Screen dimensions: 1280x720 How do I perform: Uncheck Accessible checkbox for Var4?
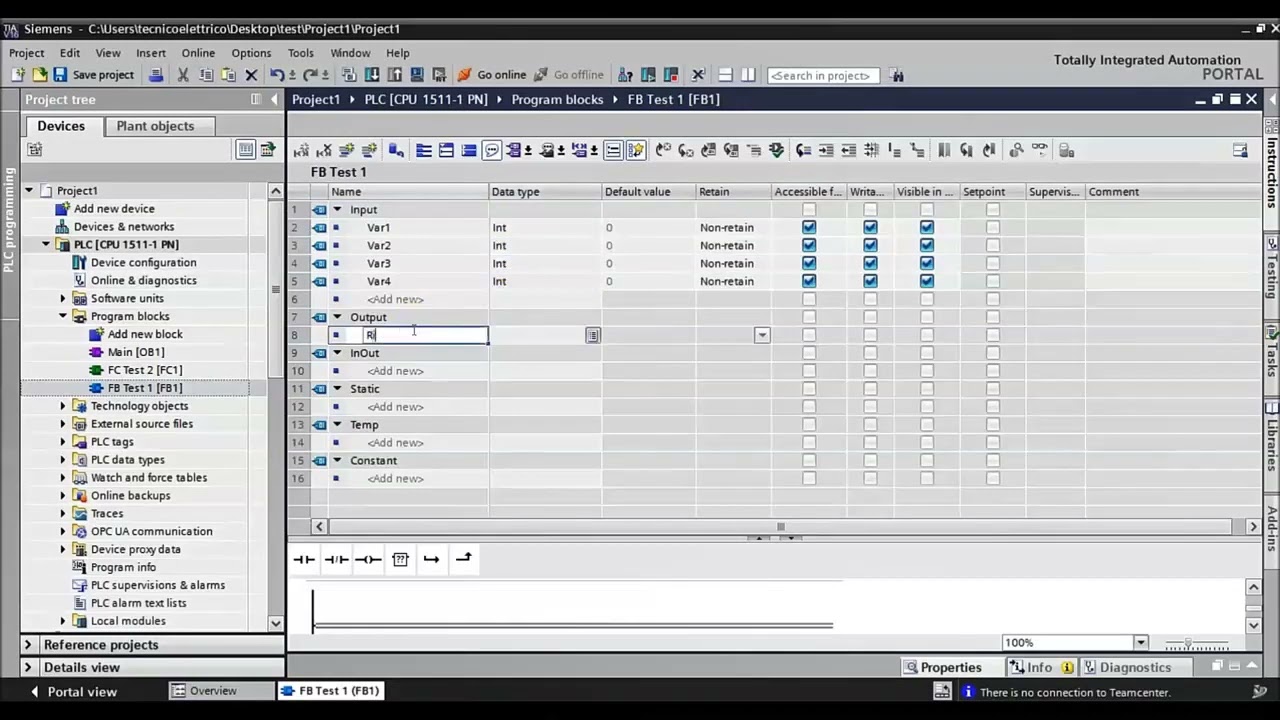(x=809, y=282)
